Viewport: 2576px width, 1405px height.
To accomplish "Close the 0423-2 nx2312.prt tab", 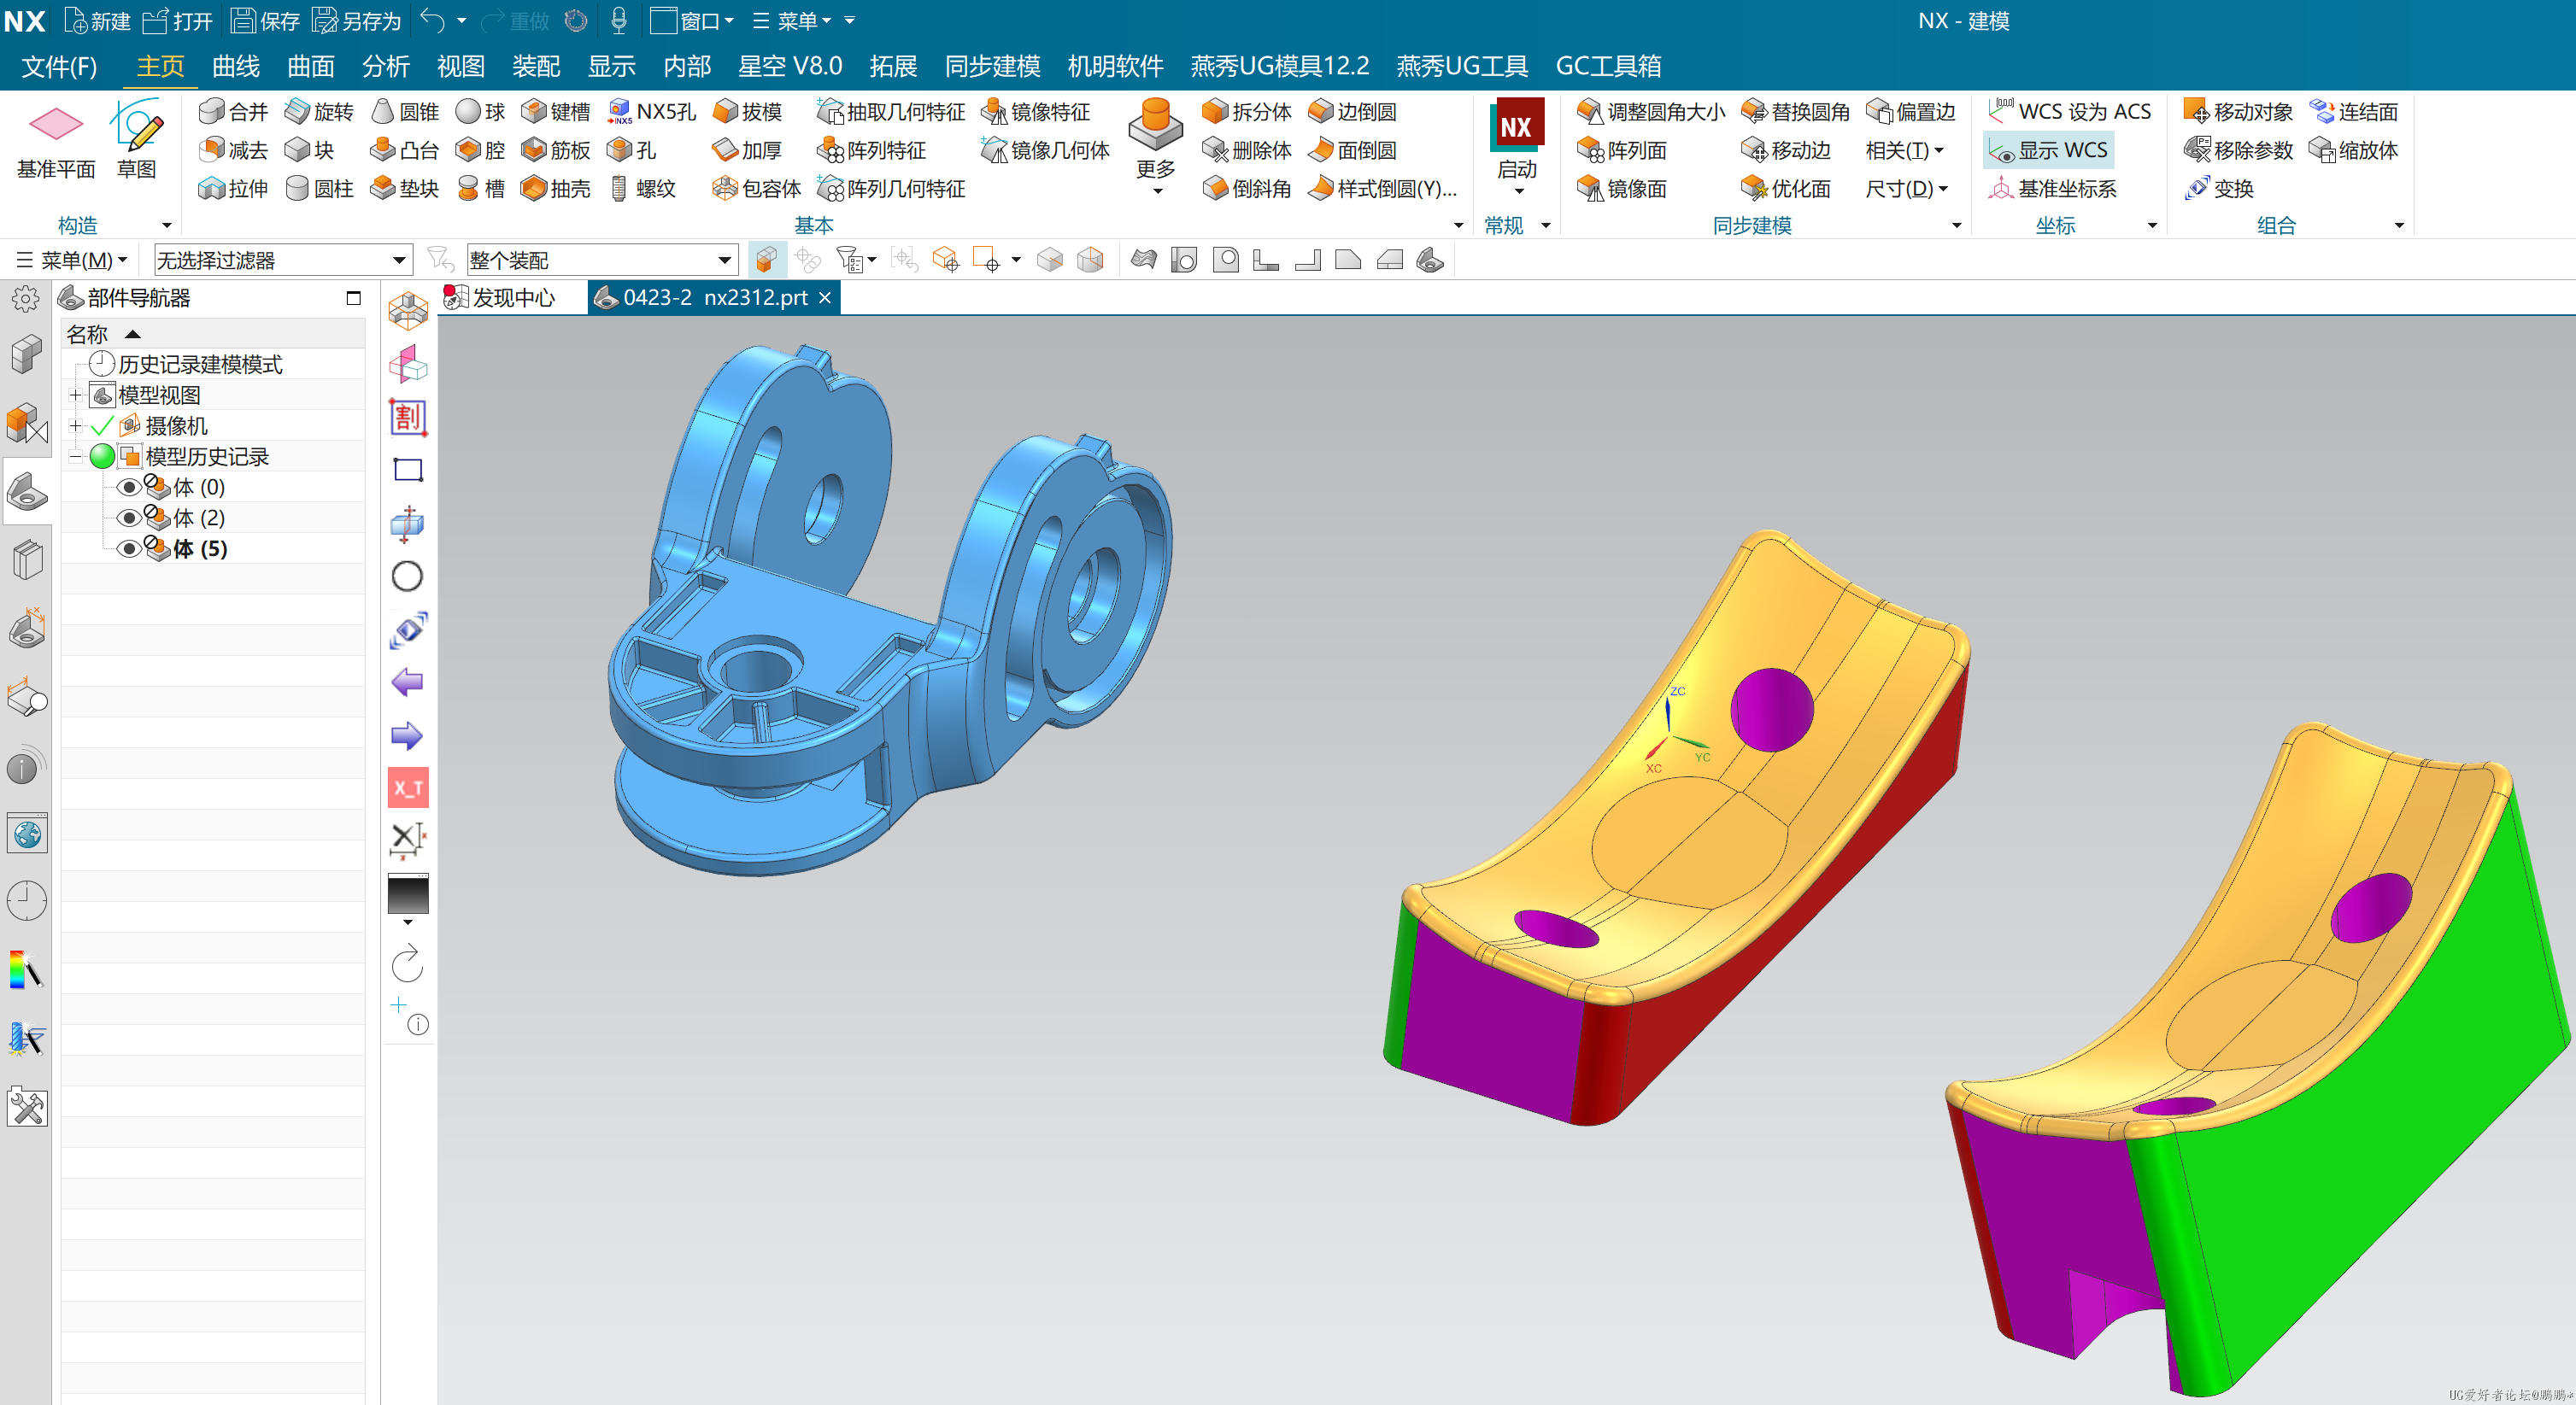I will [x=825, y=297].
